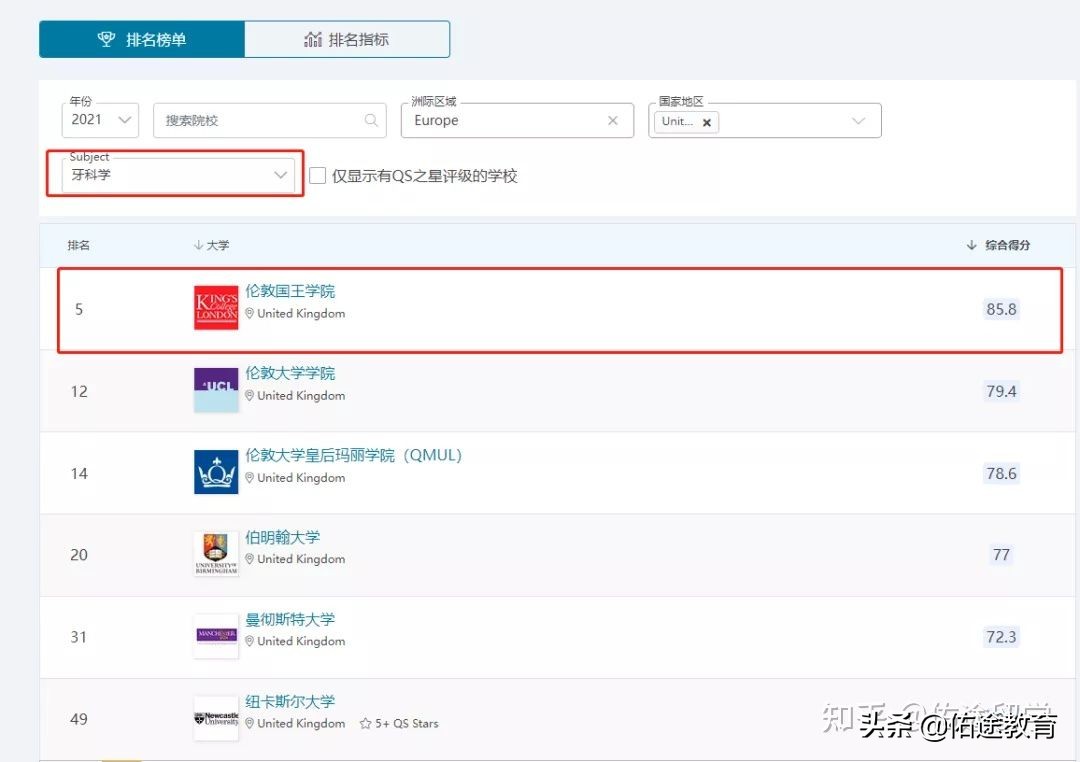This screenshot has height=762, width=1080.
Task: Check the 仅显示有QS之星评级的学校 checkbox
Action: 316,175
